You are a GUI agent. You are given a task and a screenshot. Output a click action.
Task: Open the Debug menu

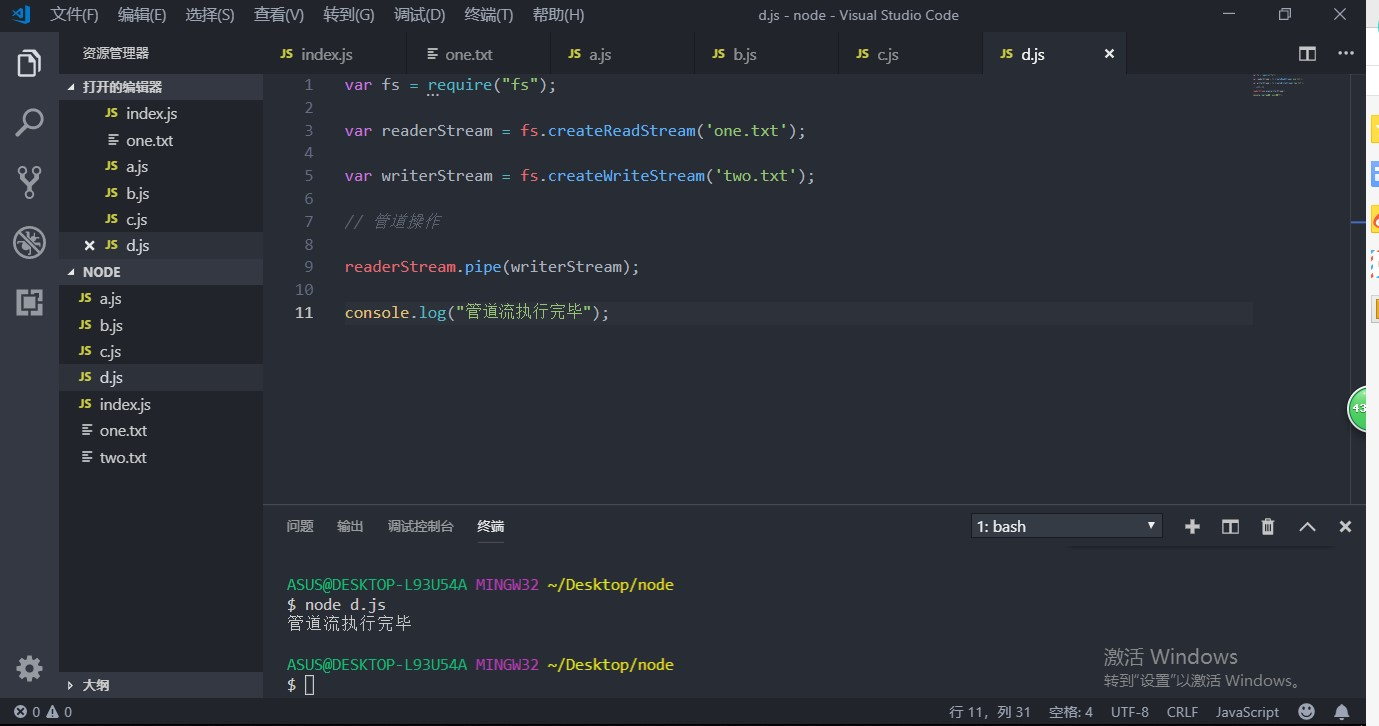click(419, 15)
